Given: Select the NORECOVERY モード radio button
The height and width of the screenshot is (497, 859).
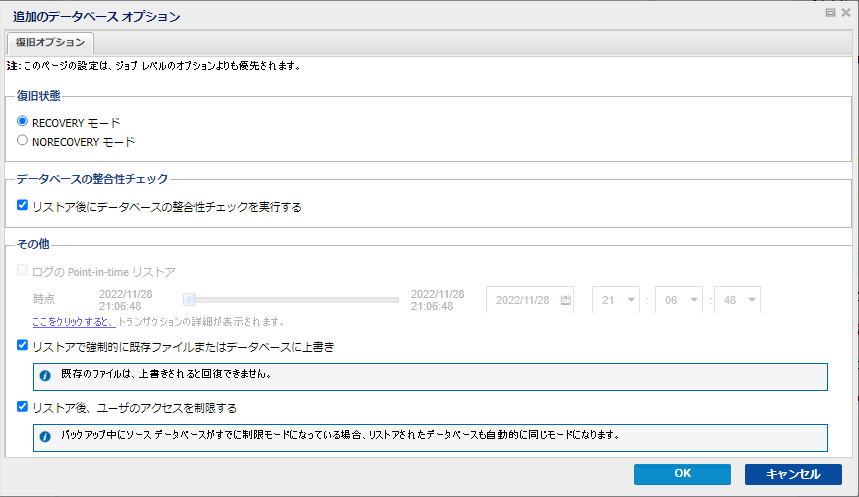Looking at the screenshot, I should [x=22, y=140].
